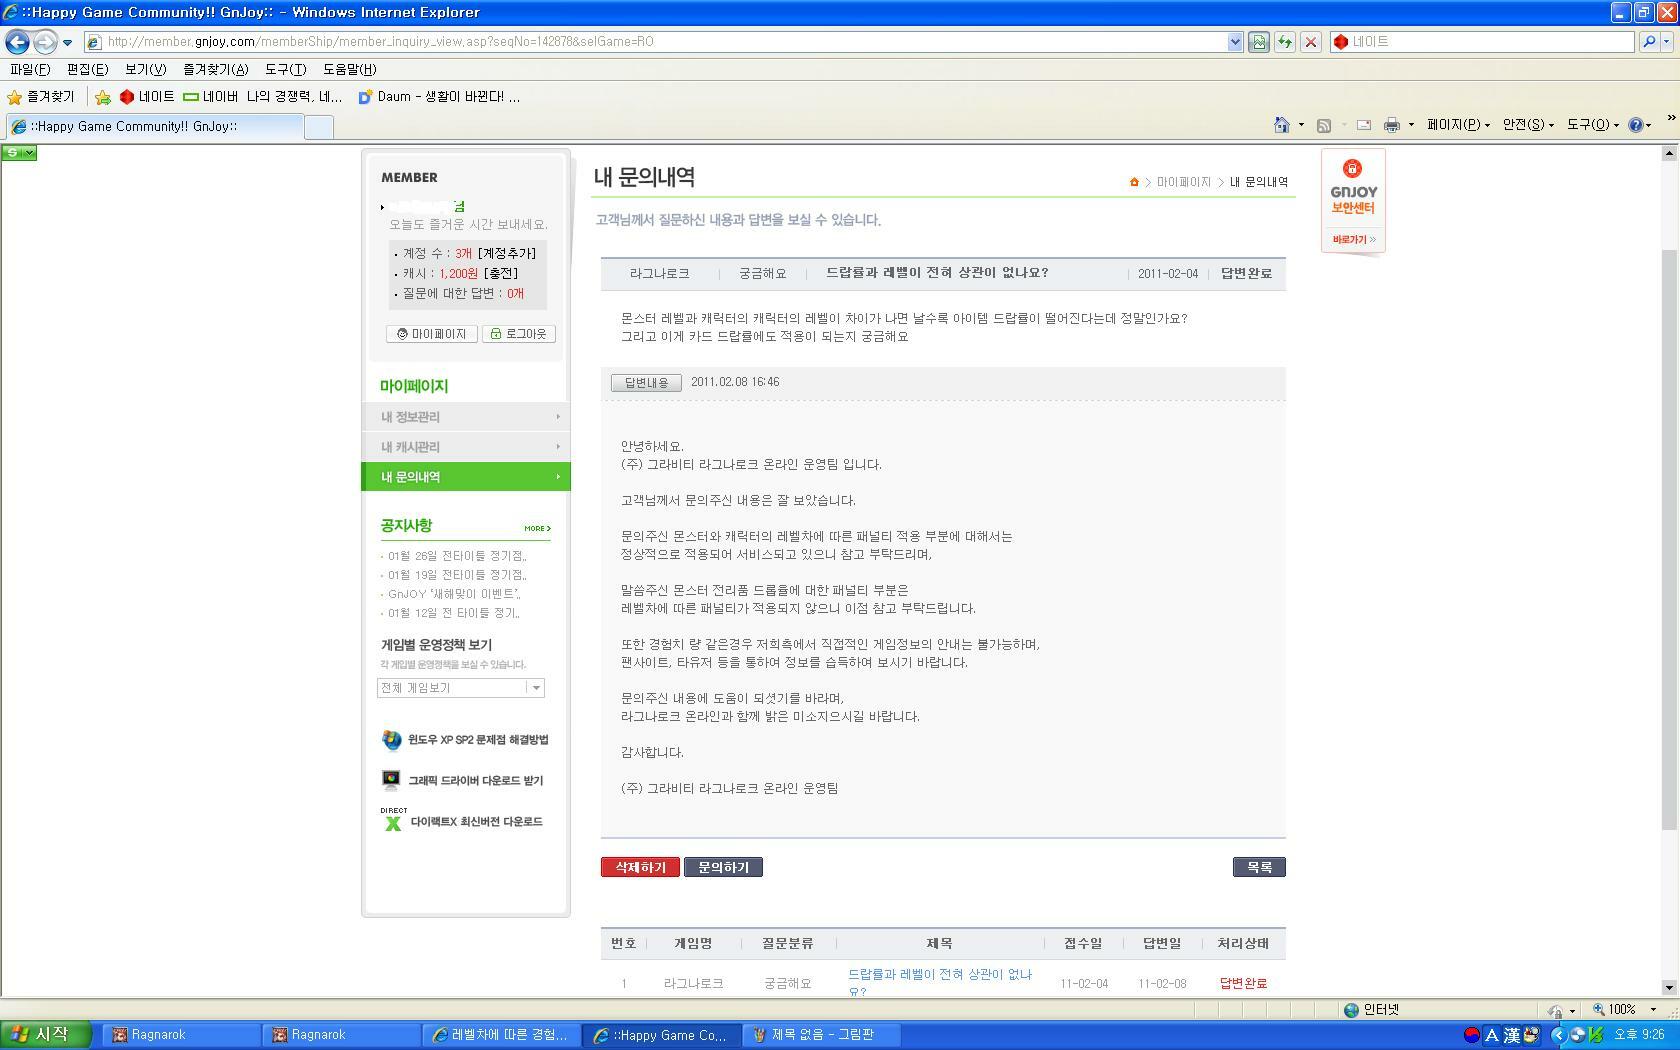Image resolution: width=1680 pixels, height=1050 pixels.
Task: Open the 파일(F) menu
Action: [x=30, y=69]
